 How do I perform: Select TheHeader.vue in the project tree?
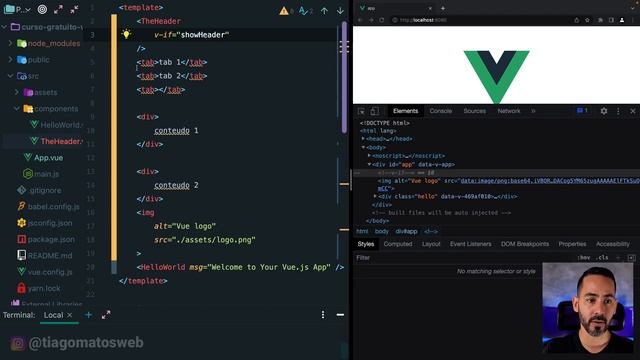(x=56, y=141)
